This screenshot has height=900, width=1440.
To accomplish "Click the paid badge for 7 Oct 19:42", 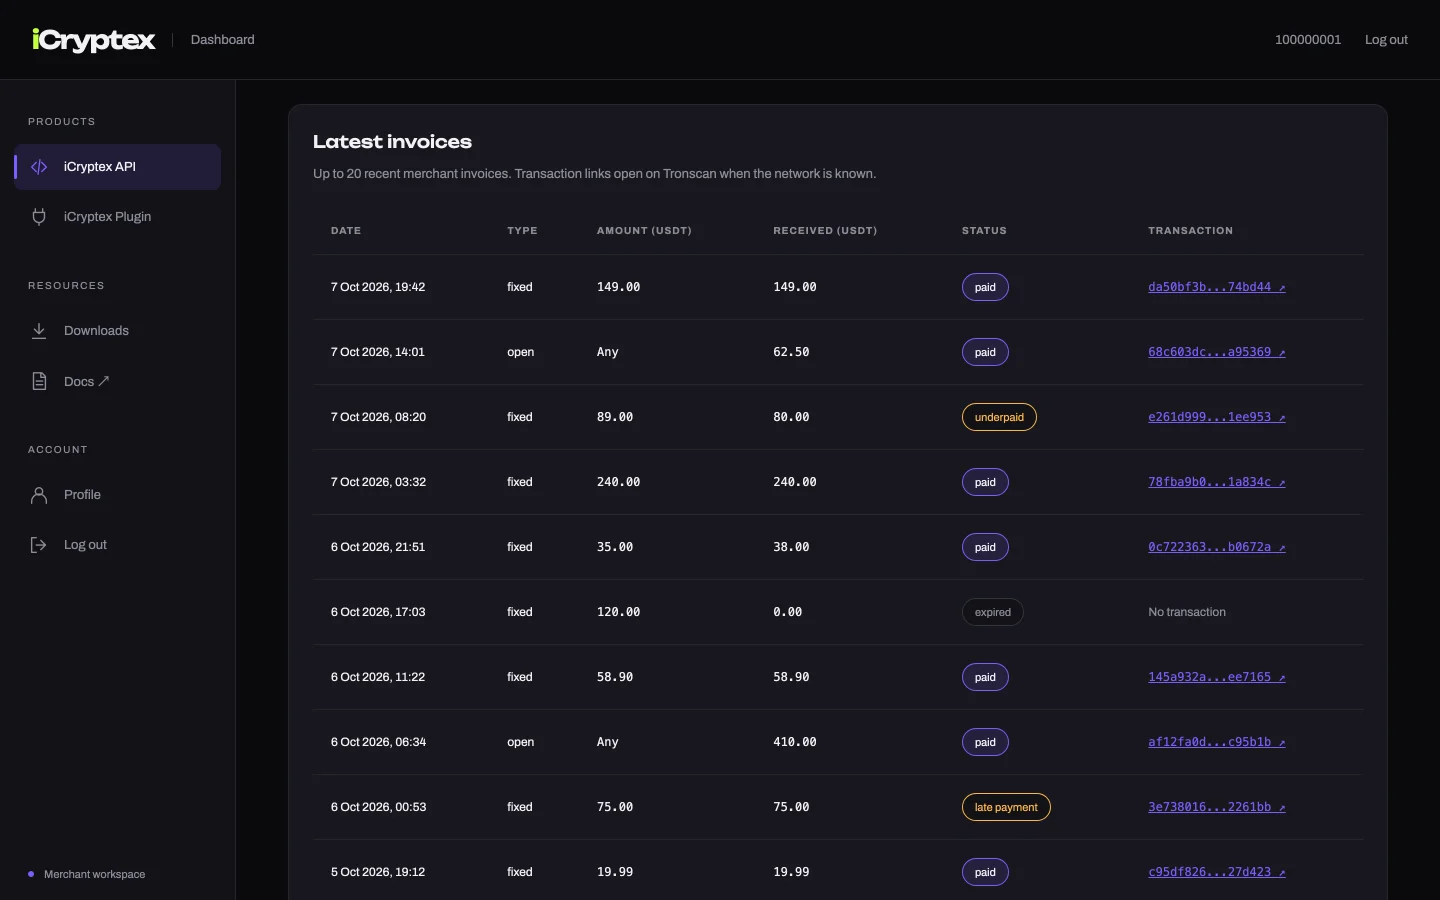I will point(985,287).
